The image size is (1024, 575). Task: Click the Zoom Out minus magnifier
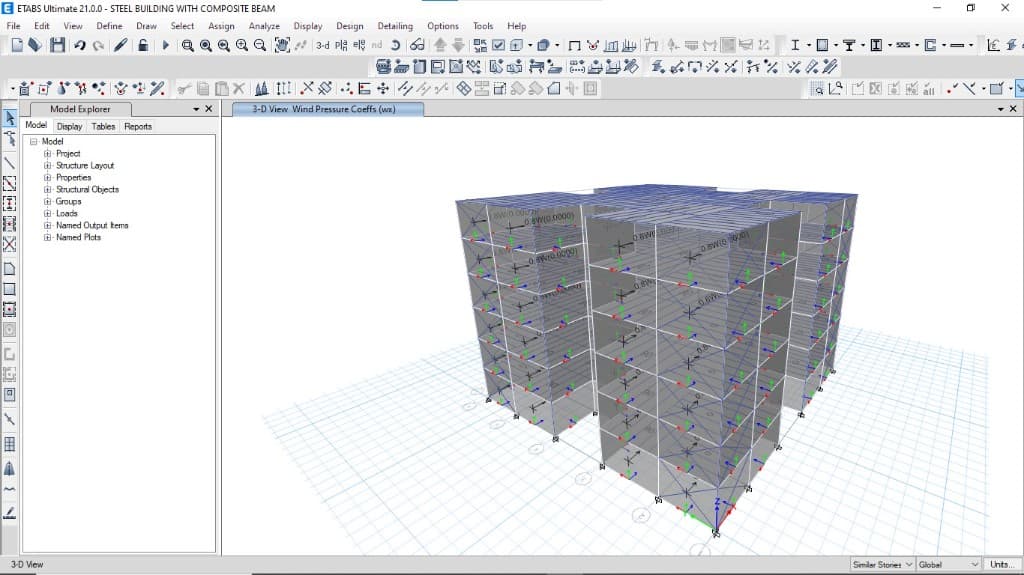(x=260, y=45)
